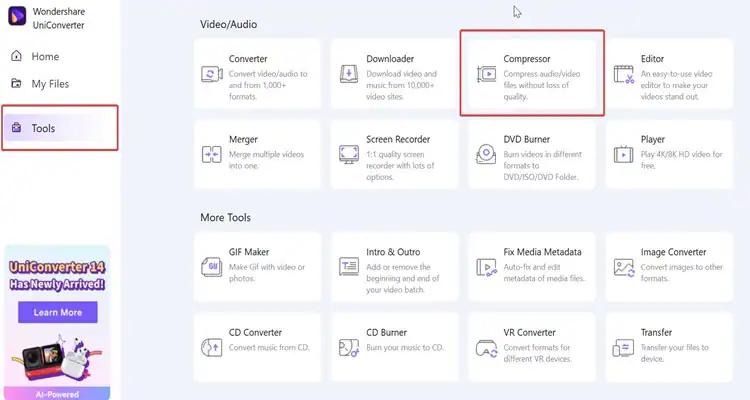Click the Fix Media Metadata icon
750x400 pixels.
pos(486,267)
